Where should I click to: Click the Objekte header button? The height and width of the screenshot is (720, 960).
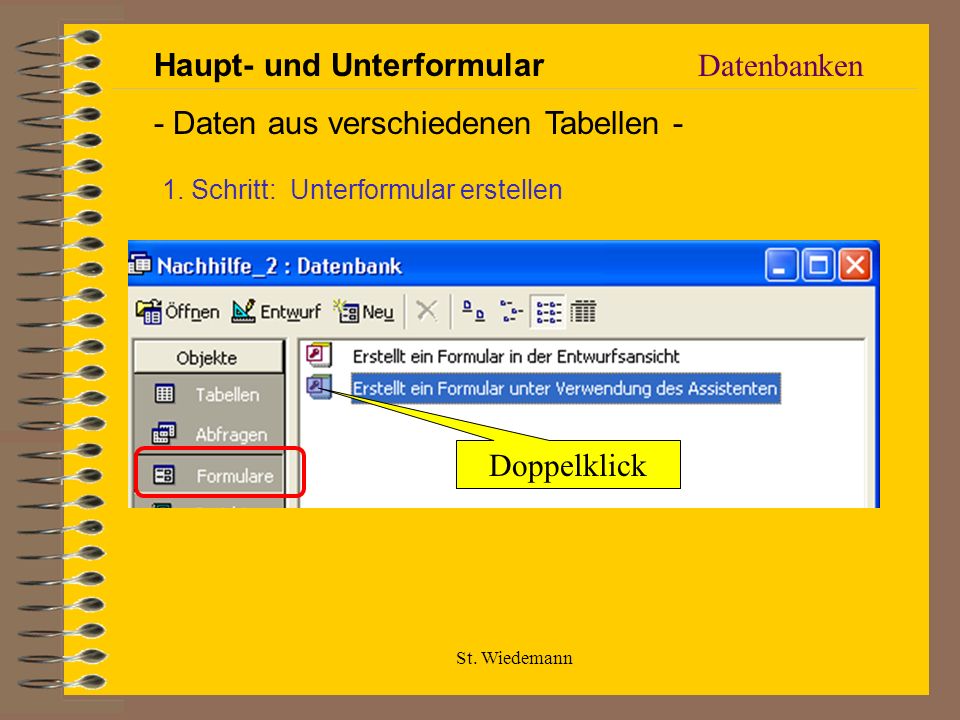click(x=208, y=358)
